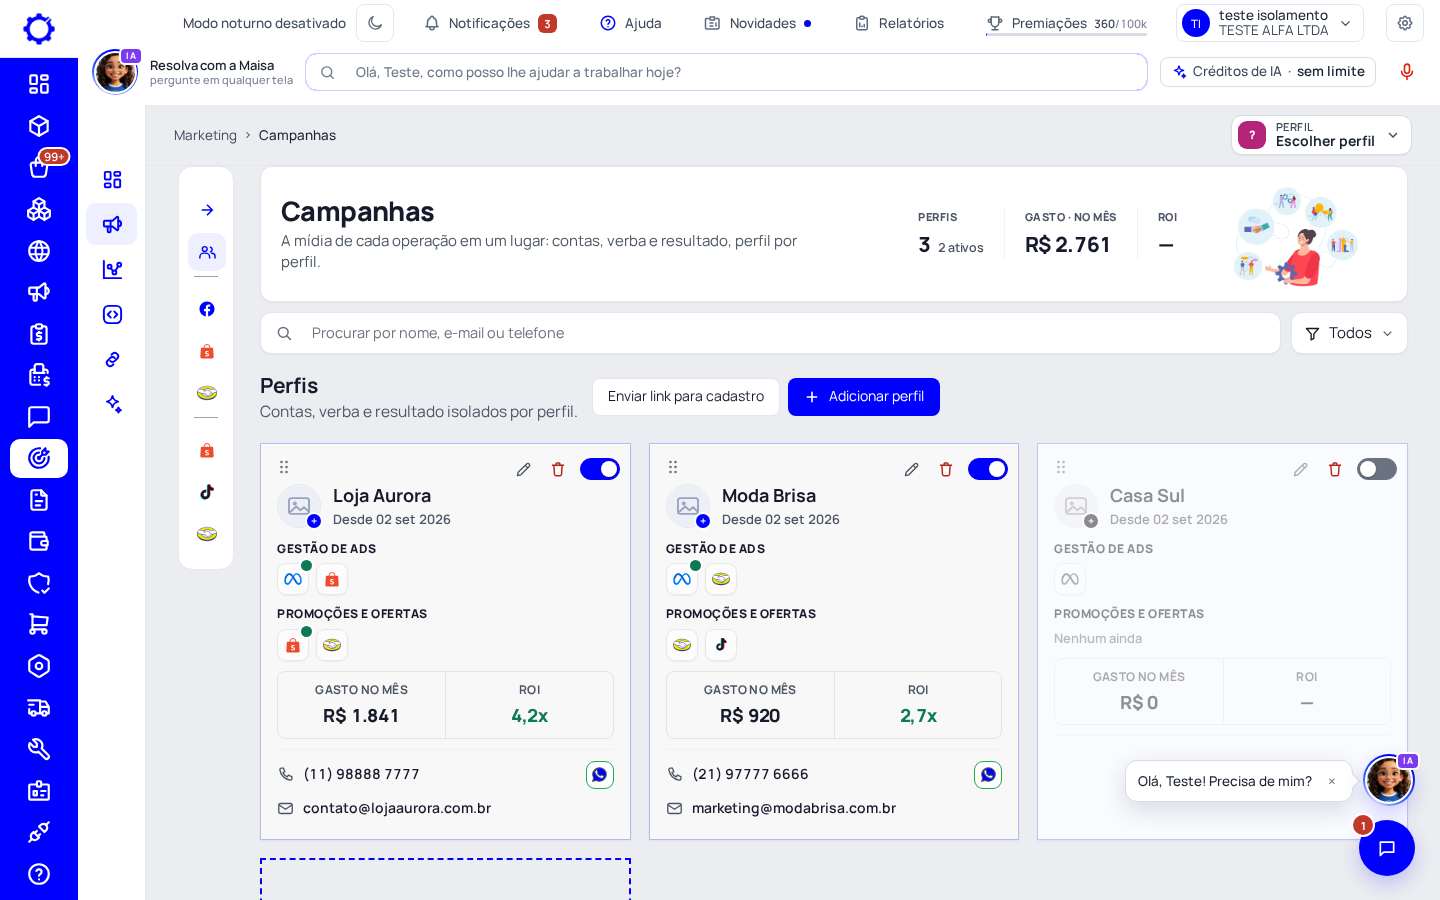Open the Todos filter dropdown
This screenshot has width=1440, height=900.
pyautogui.click(x=1349, y=333)
